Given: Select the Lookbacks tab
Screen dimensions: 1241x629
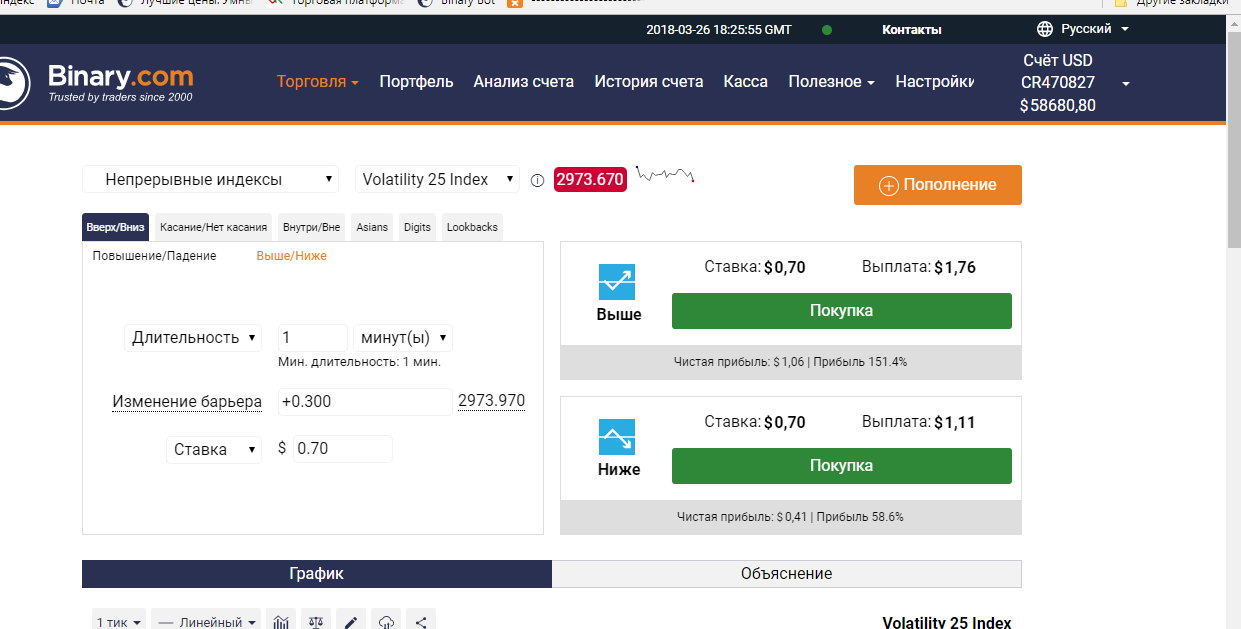Looking at the screenshot, I should [472, 227].
